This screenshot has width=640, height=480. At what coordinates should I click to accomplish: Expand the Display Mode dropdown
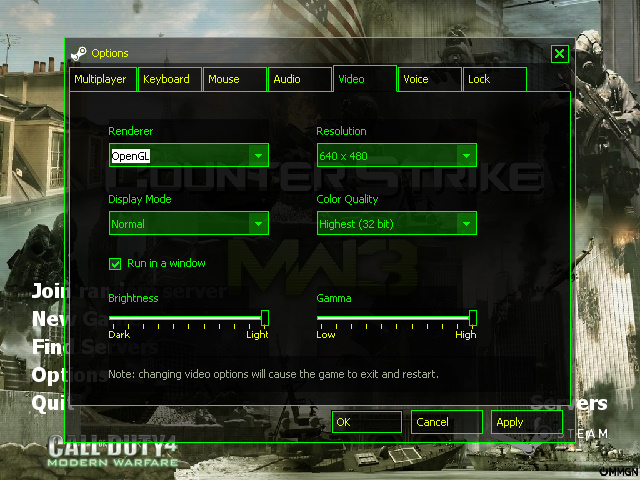[x=258, y=224]
